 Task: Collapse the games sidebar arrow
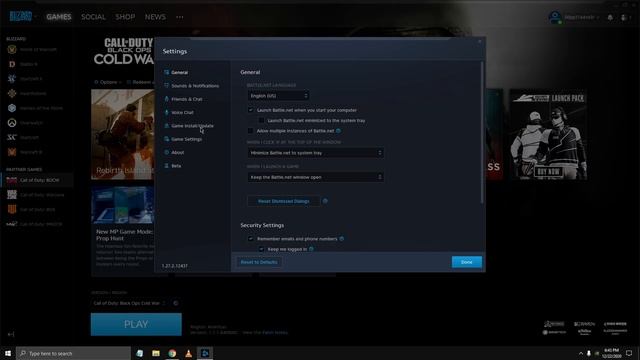pos(11,334)
